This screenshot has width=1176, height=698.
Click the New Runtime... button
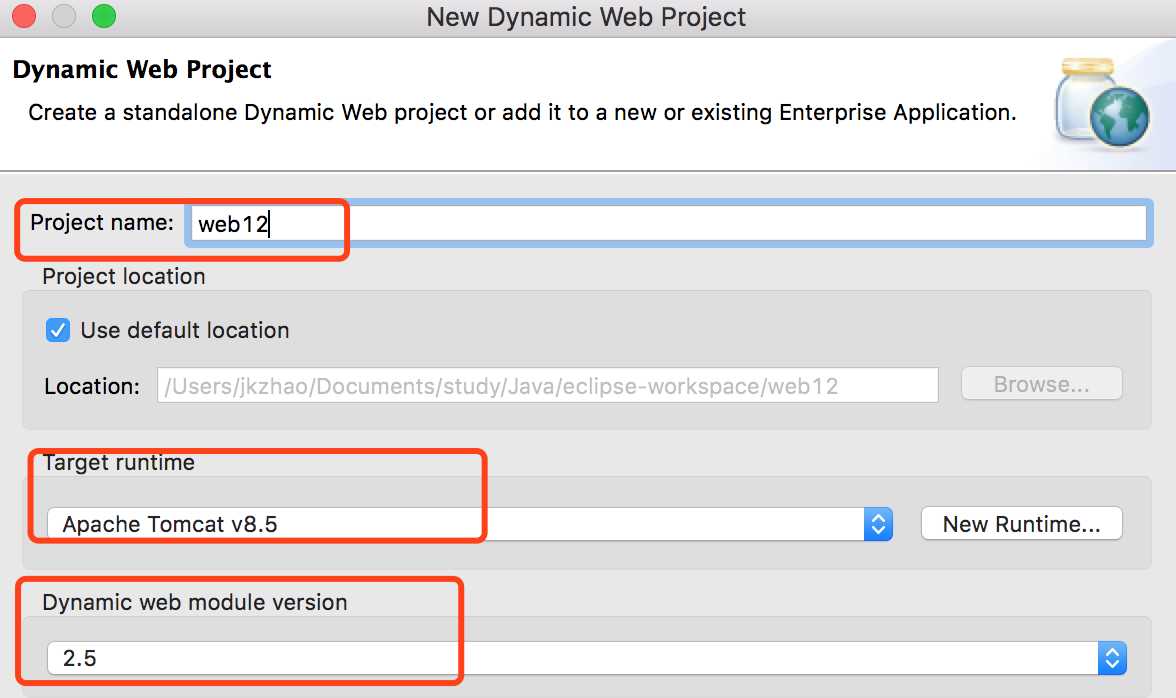[1021, 523]
